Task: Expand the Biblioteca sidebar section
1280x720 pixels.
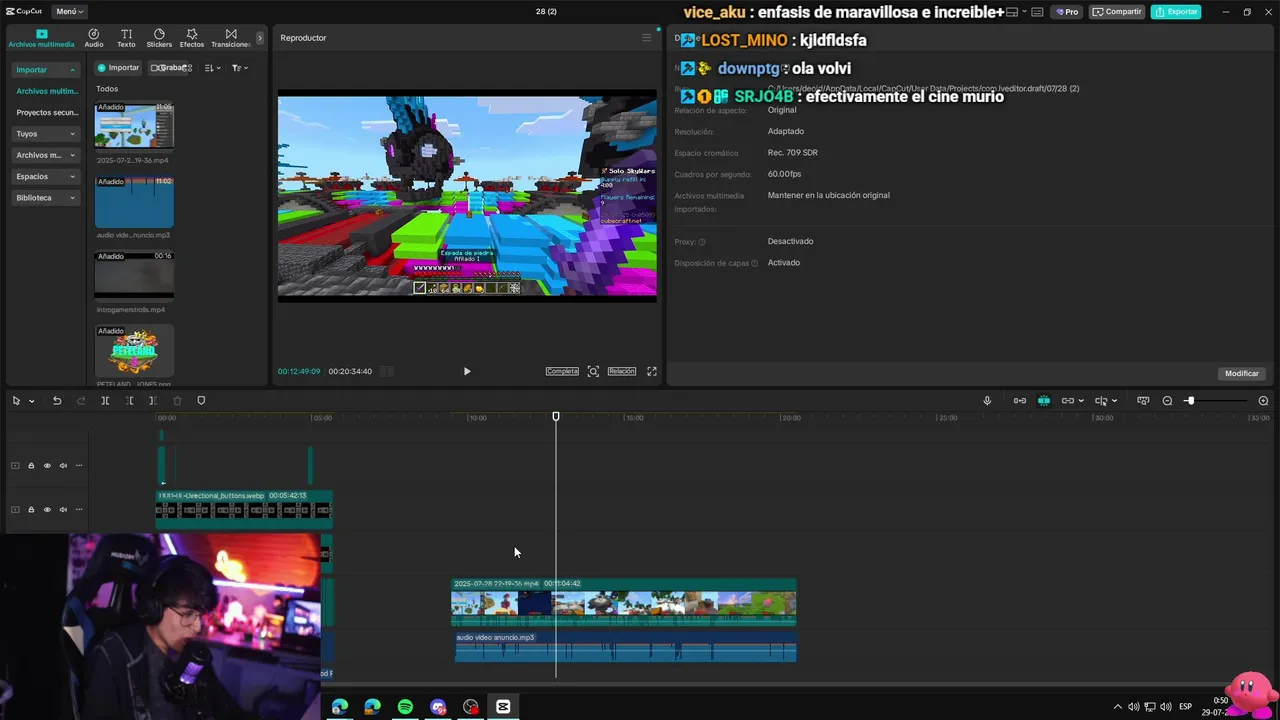Action: point(46,198)
